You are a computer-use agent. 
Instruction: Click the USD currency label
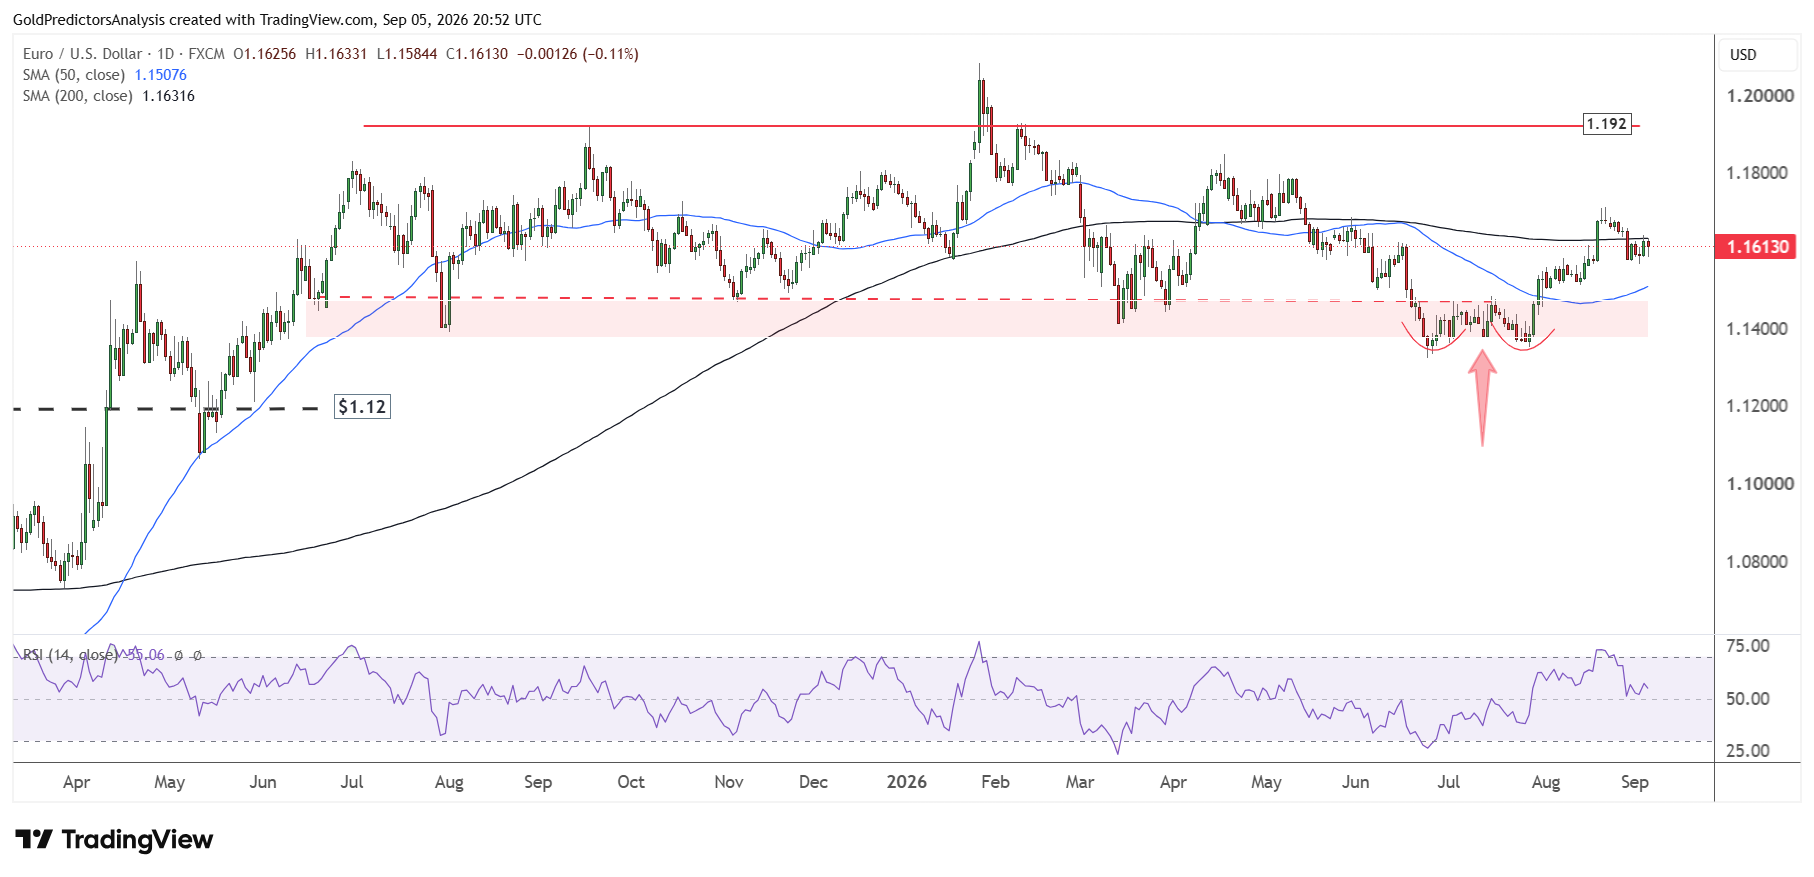pos(1743,55)
